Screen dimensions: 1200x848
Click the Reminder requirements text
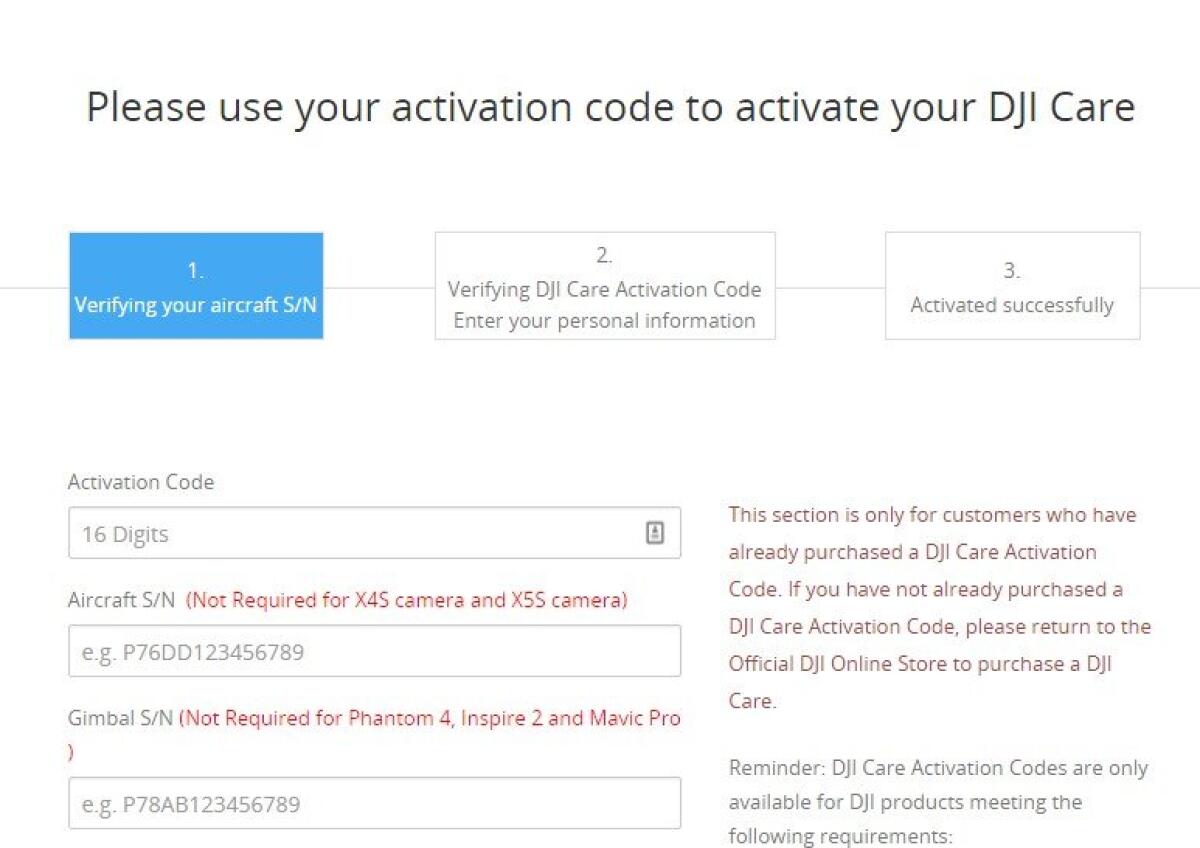[x=938, y=801]
